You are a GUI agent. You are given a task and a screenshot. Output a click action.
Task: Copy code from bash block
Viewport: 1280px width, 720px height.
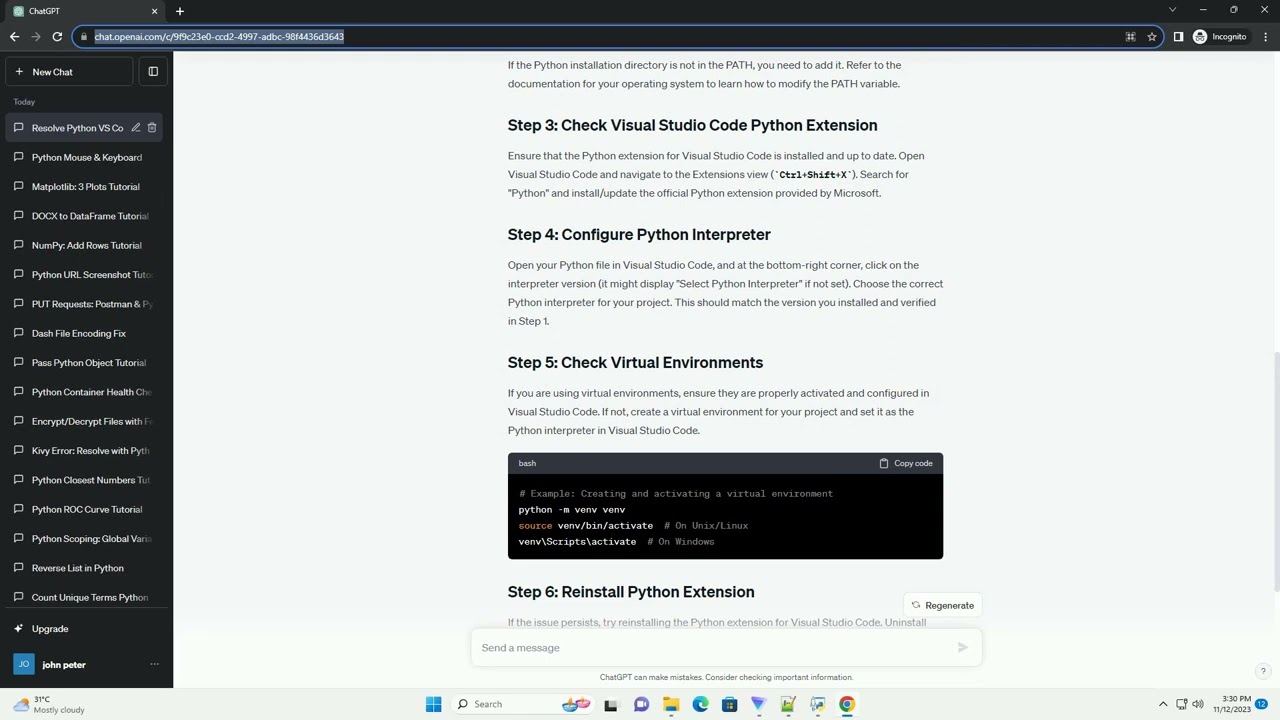pyautogui.click(x=906, y=463)
